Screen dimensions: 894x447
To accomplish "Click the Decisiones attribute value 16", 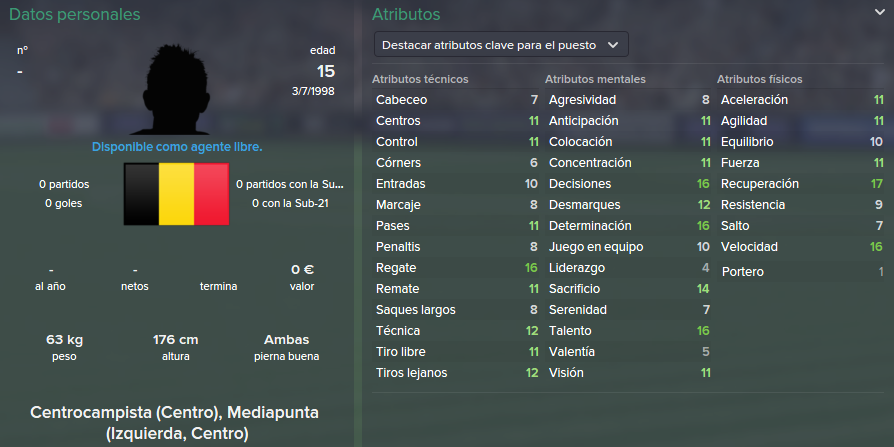I will 703,184.
